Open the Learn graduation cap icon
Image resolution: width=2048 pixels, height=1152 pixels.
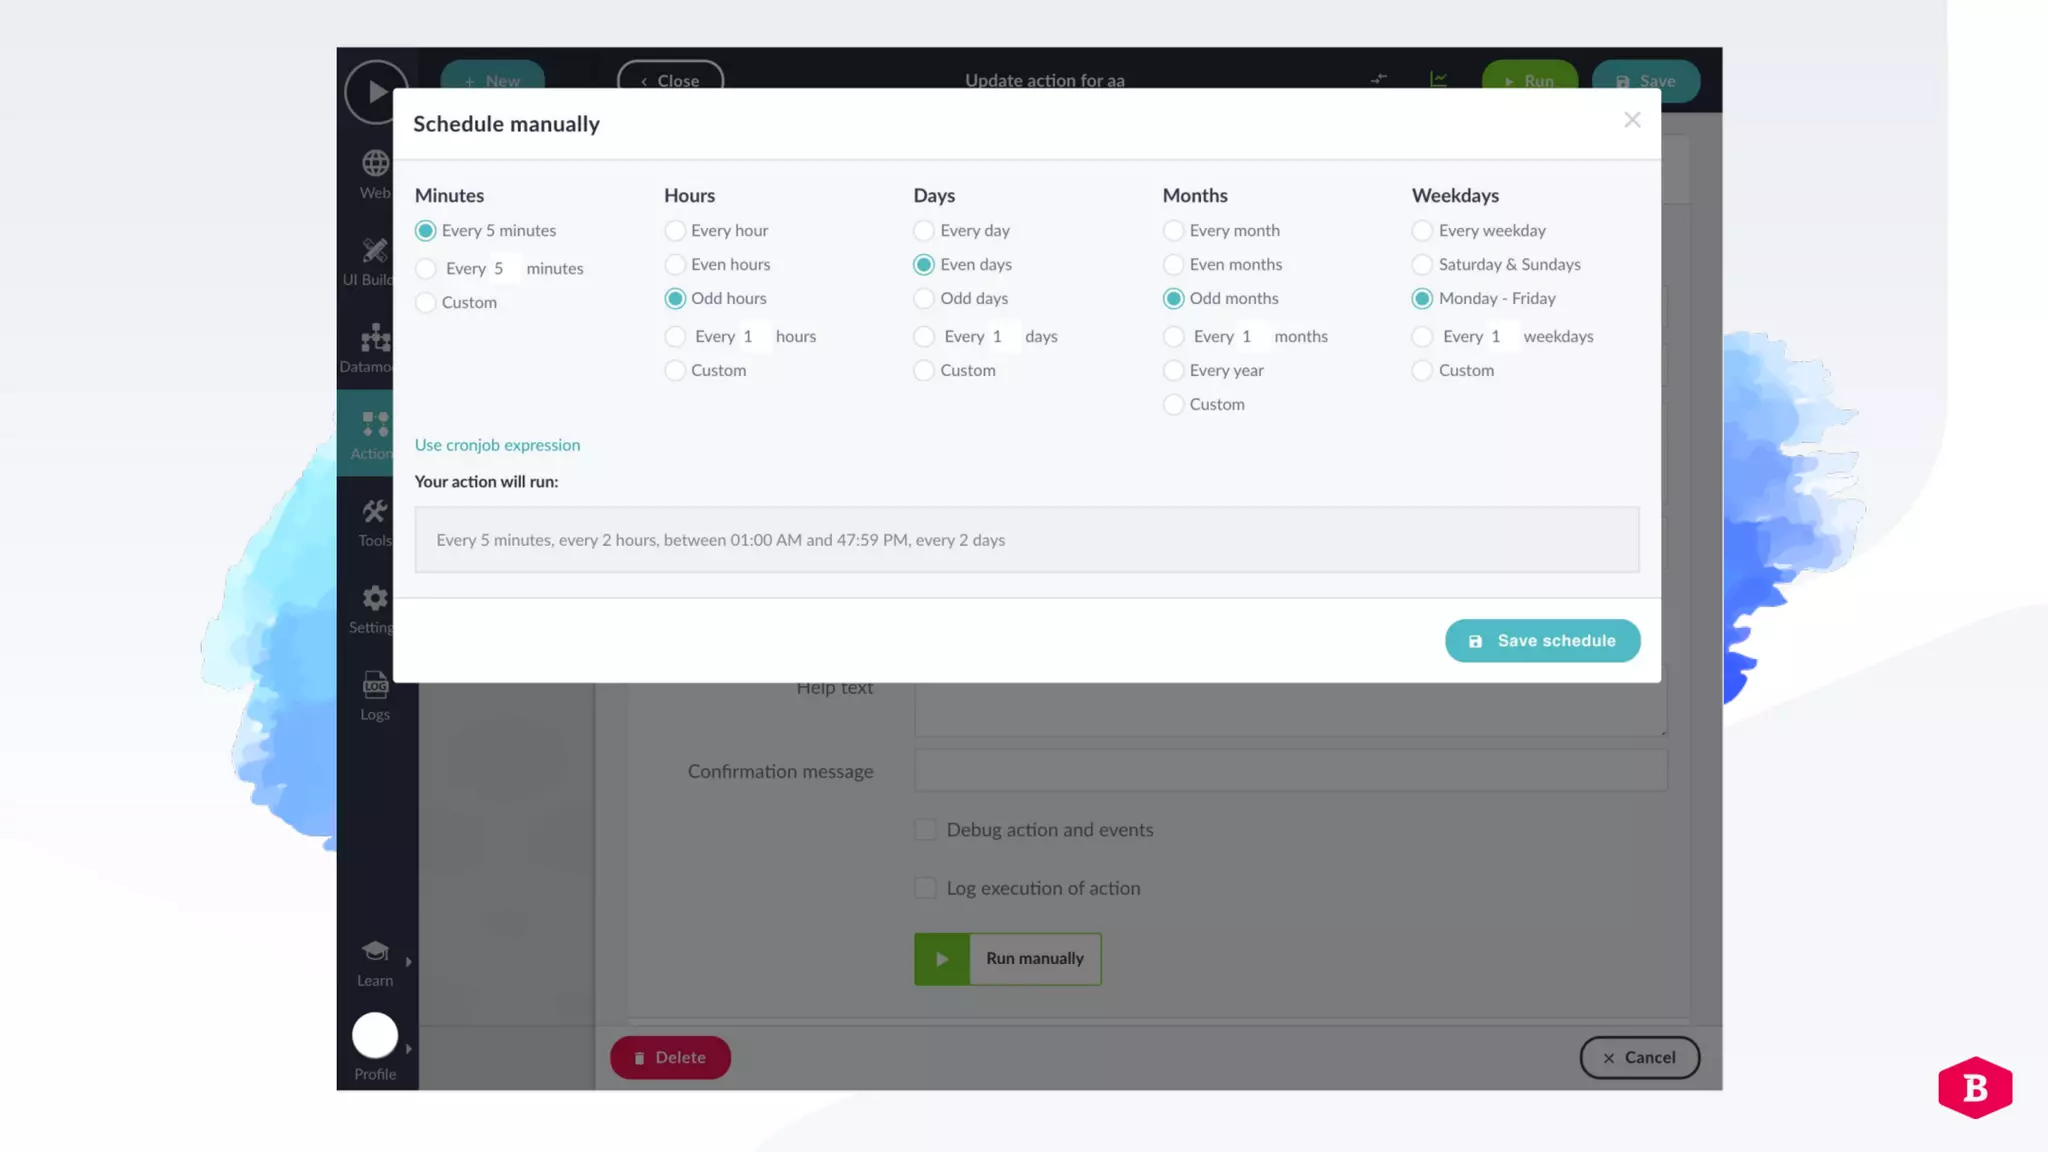[375, 951]
